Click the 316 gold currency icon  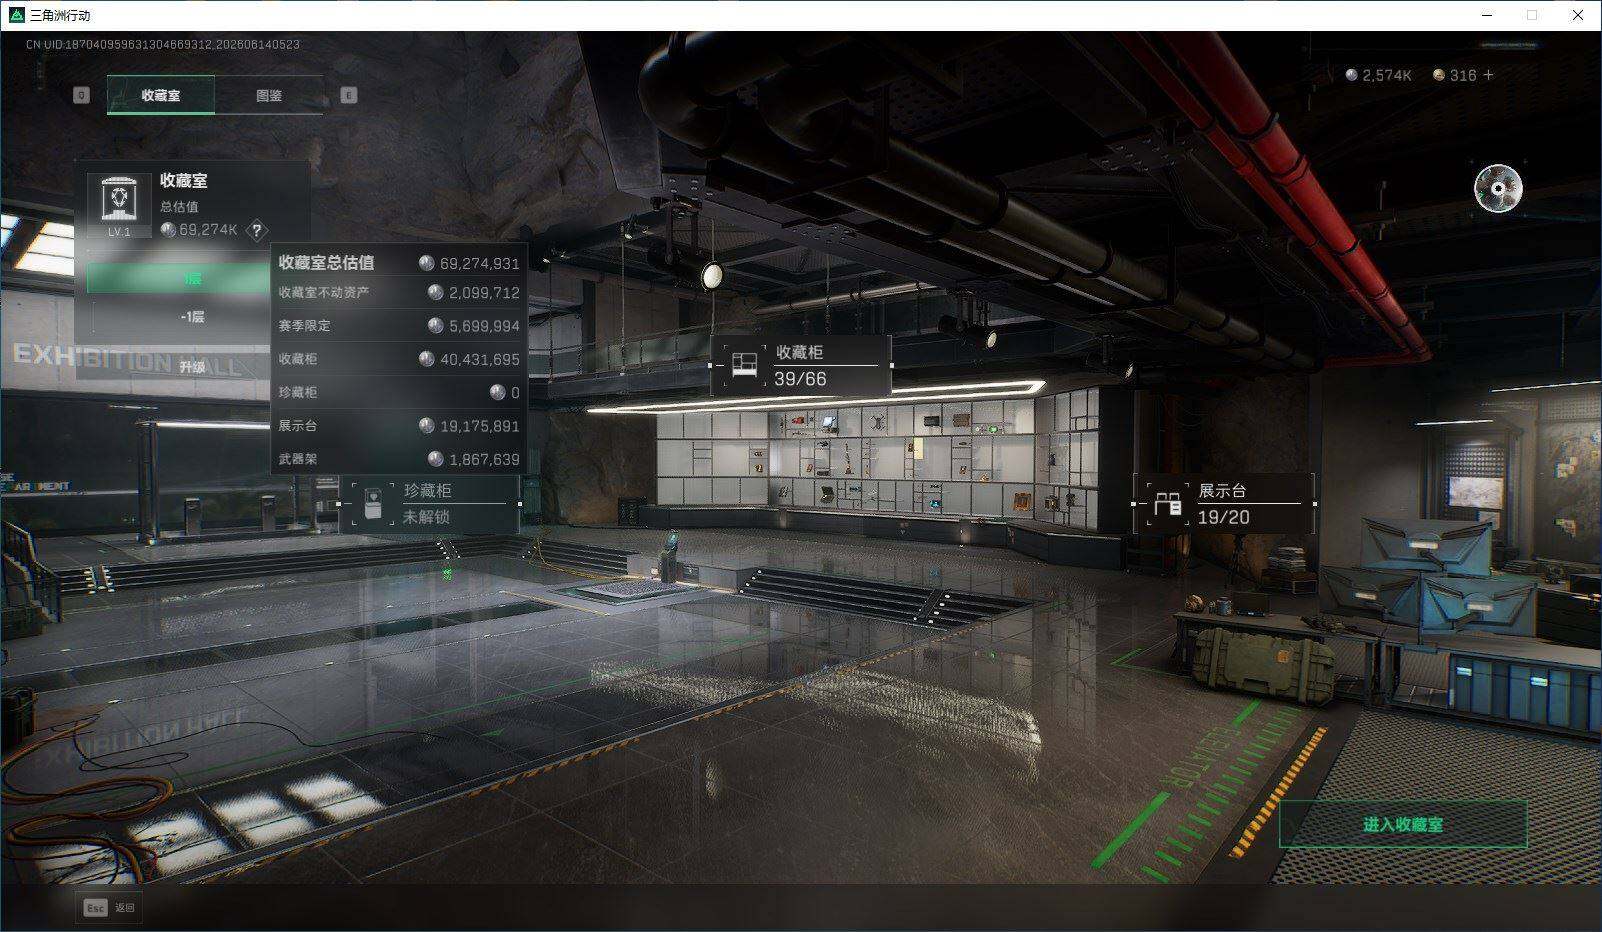pyautogui.click(x=1439, y=75)
